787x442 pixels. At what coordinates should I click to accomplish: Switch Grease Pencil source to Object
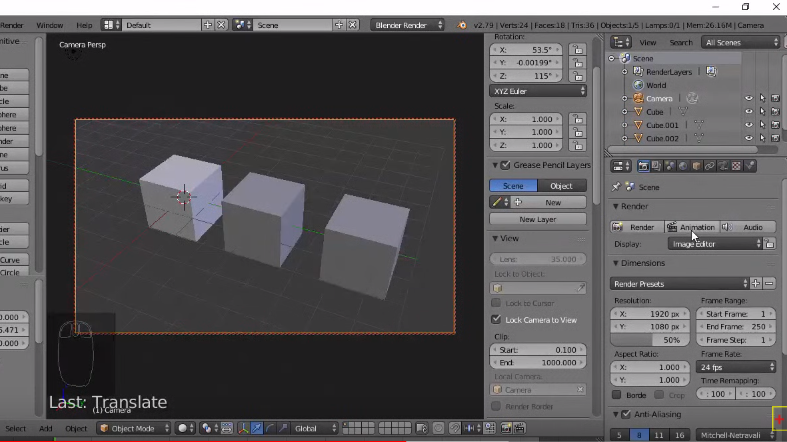[x=561, y=186]
